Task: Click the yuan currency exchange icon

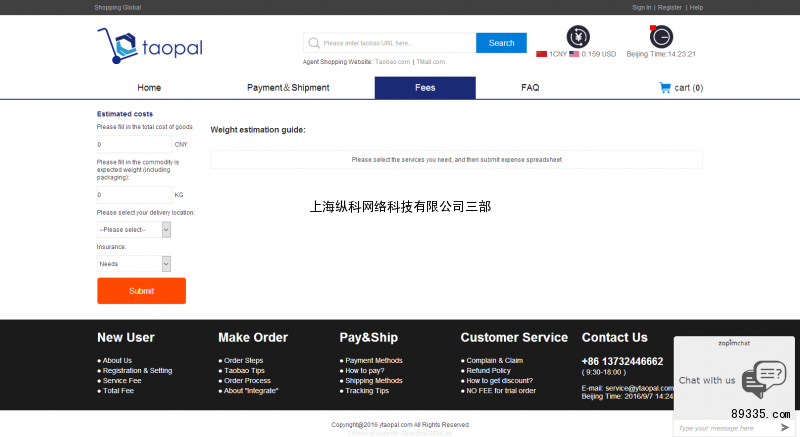Action: 578,37
